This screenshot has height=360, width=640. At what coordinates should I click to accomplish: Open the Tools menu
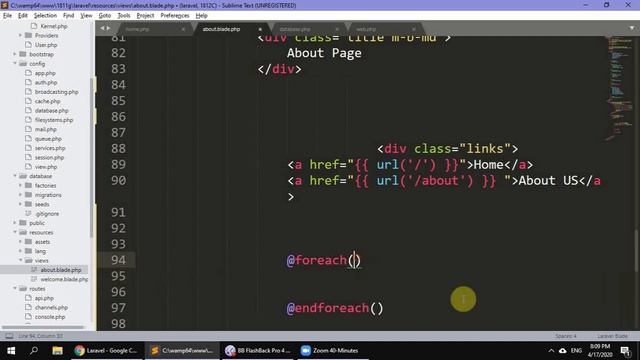[124, 16]
